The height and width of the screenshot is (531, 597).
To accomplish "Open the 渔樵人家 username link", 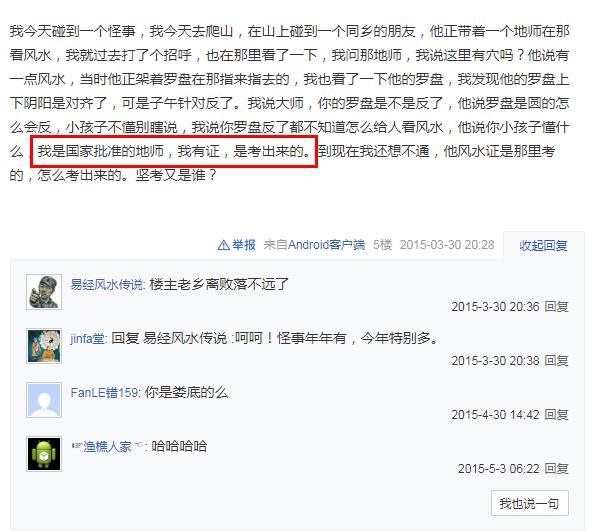I will 107,446.
